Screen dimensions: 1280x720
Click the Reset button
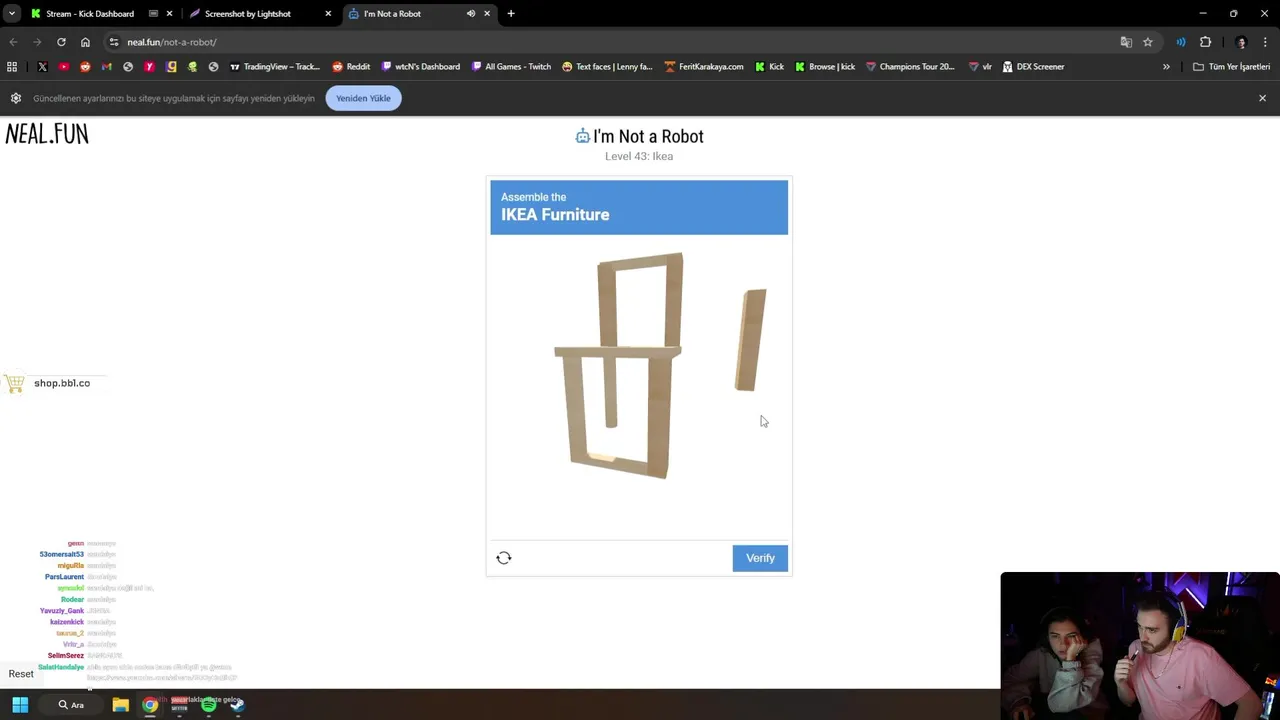21,674
